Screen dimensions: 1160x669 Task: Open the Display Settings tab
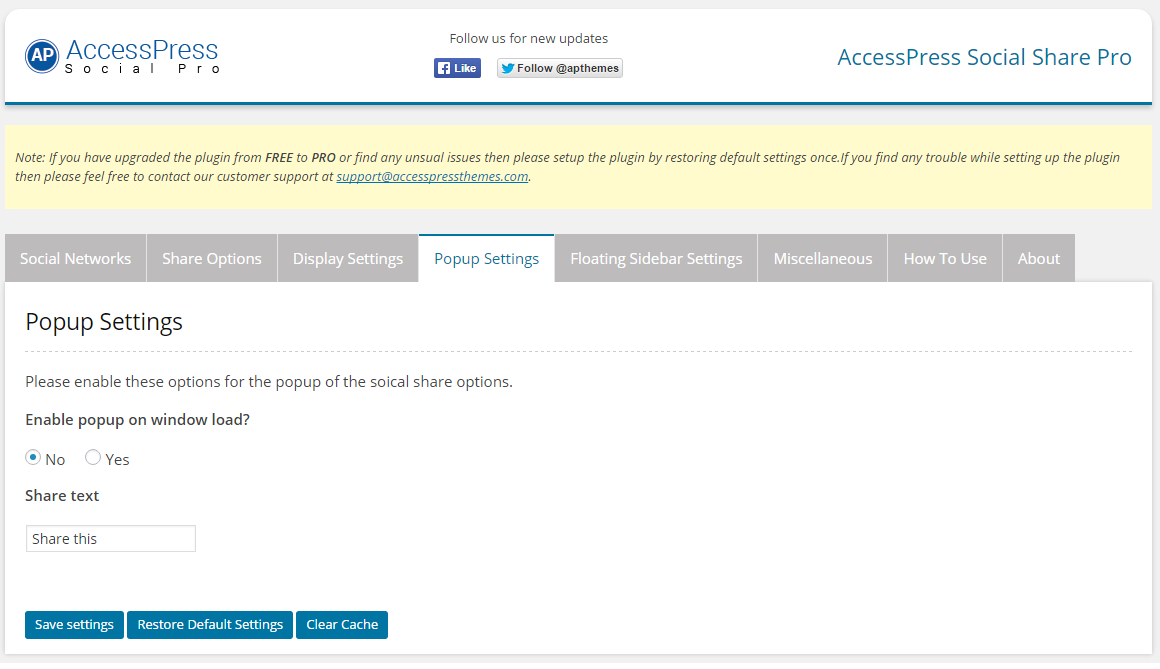tap(348, 258)
